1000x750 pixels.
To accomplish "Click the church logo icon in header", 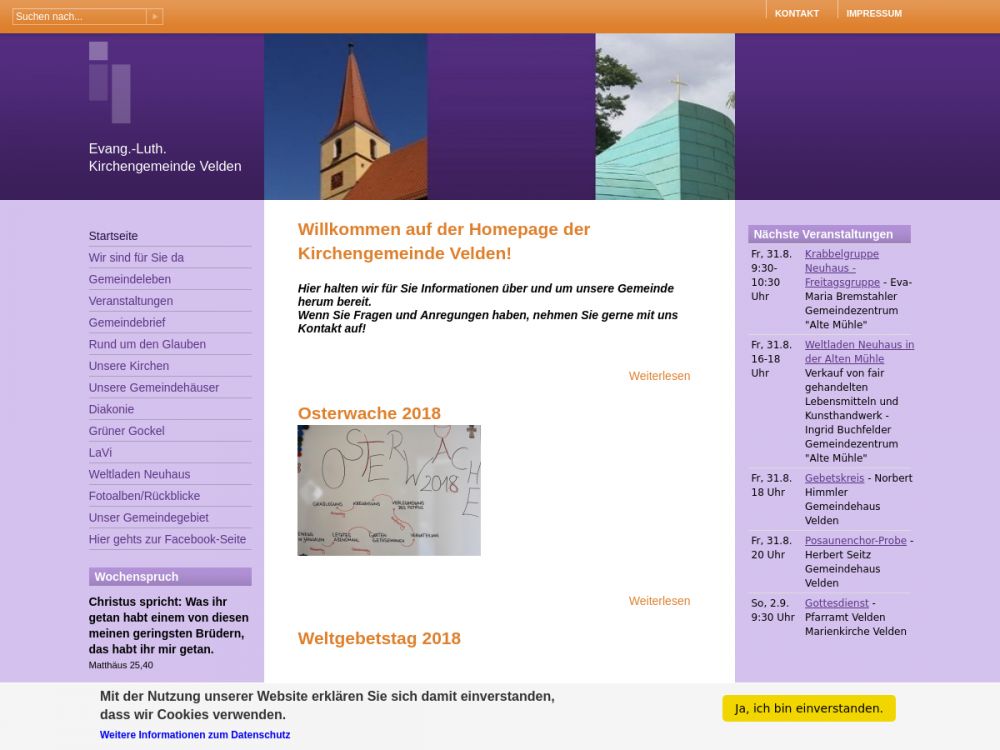I will point(110,82).
